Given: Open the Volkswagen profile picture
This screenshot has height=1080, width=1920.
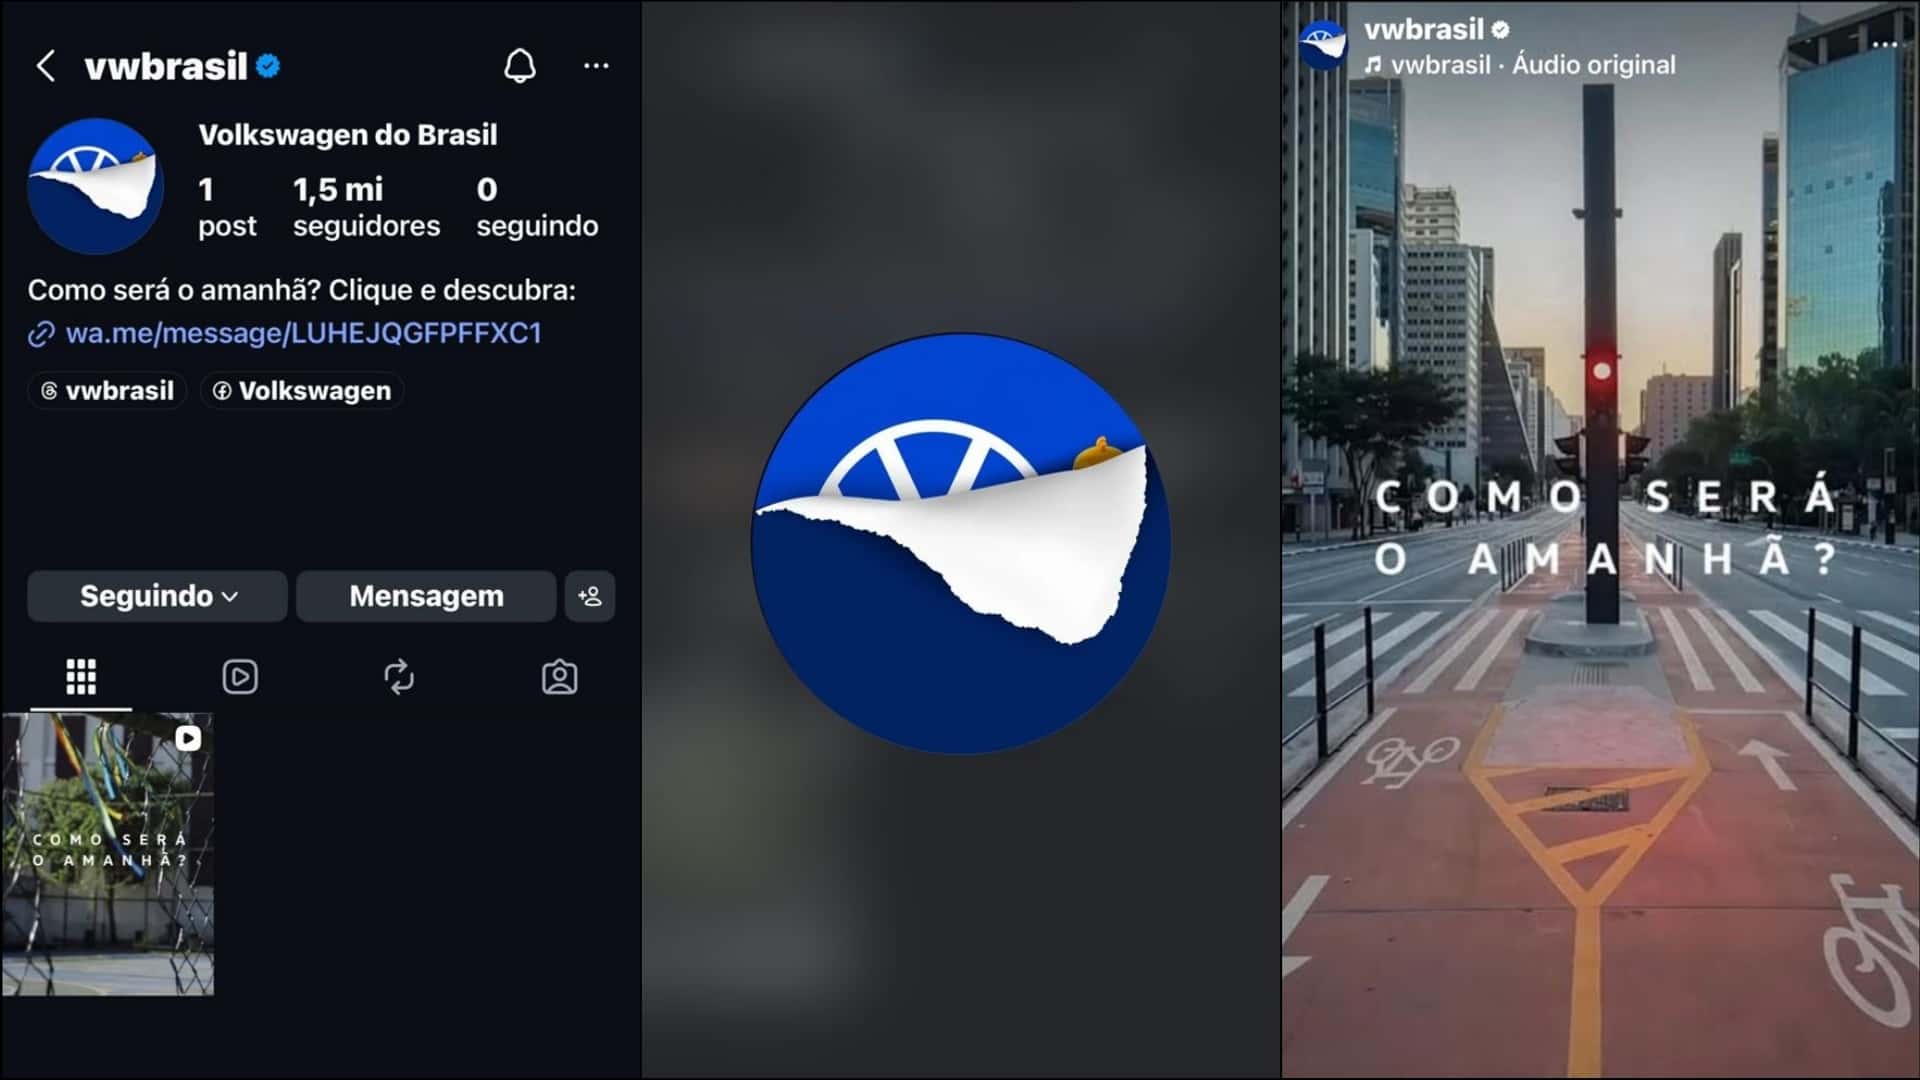Looking at the screenshot, I should point(95,186).
